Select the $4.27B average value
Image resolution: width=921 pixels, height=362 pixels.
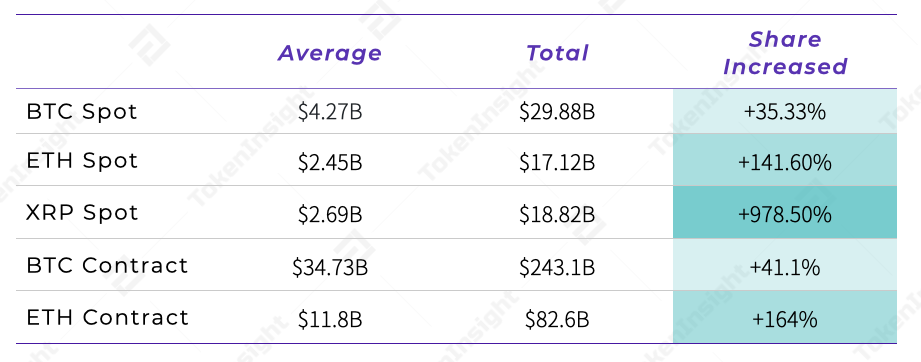tap(330, 112)
